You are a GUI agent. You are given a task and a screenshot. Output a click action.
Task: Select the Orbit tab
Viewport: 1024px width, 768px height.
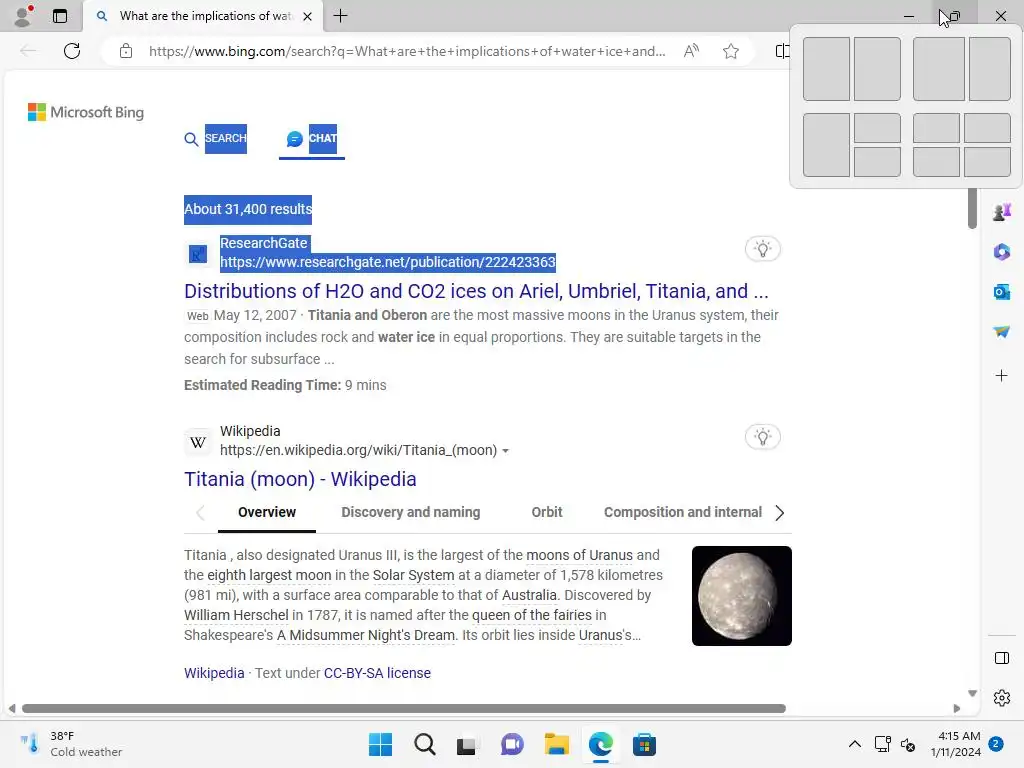[547, 513]
